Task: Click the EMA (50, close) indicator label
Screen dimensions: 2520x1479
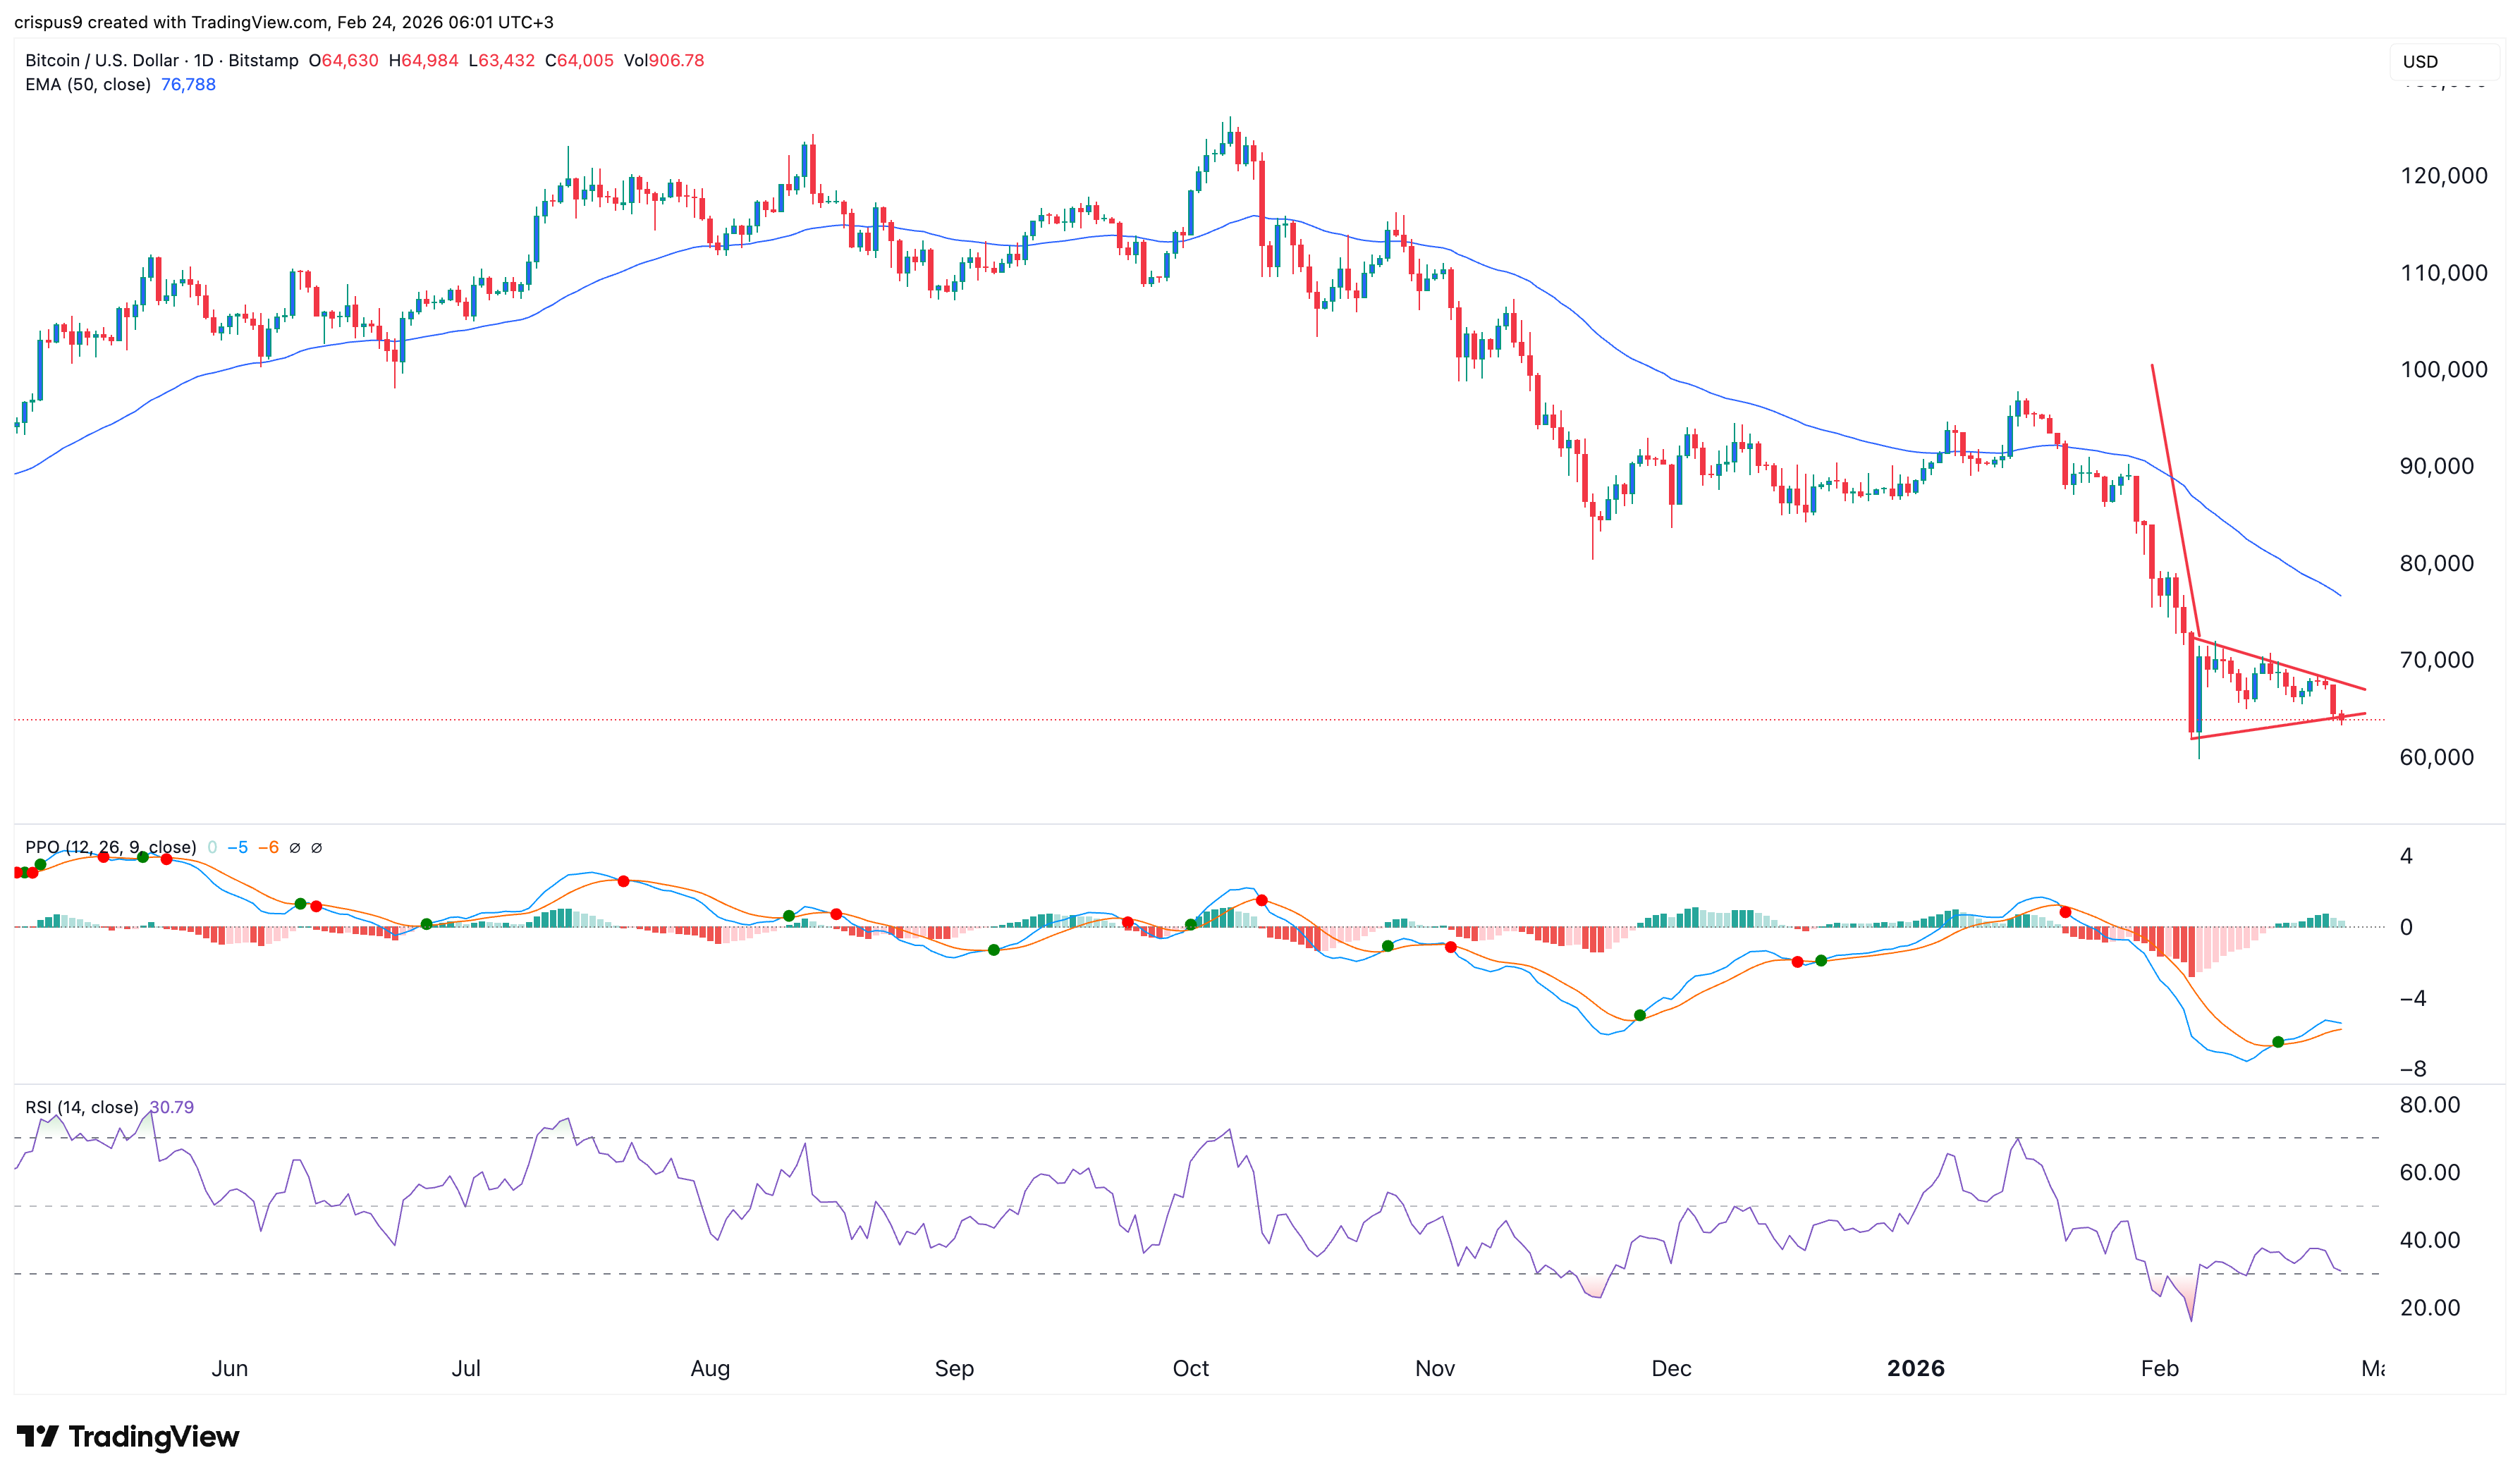Action: 88,84
